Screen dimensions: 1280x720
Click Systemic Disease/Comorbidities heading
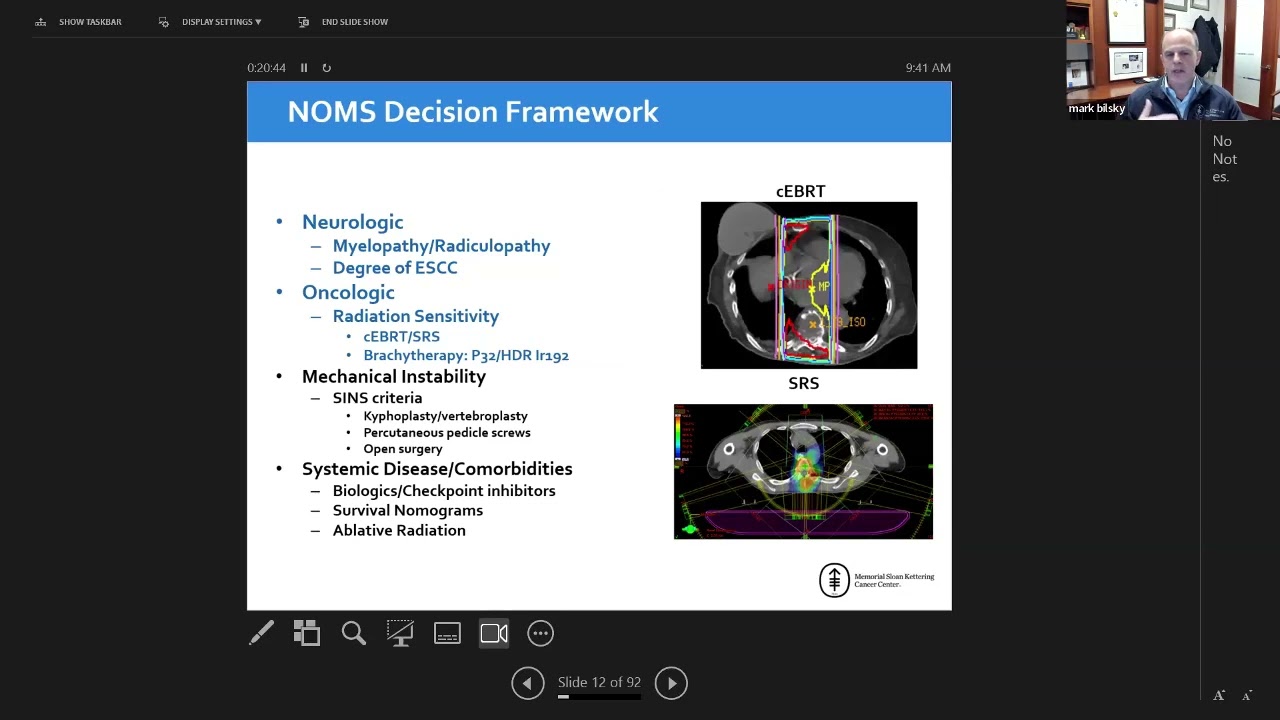[x=437, y=469]
